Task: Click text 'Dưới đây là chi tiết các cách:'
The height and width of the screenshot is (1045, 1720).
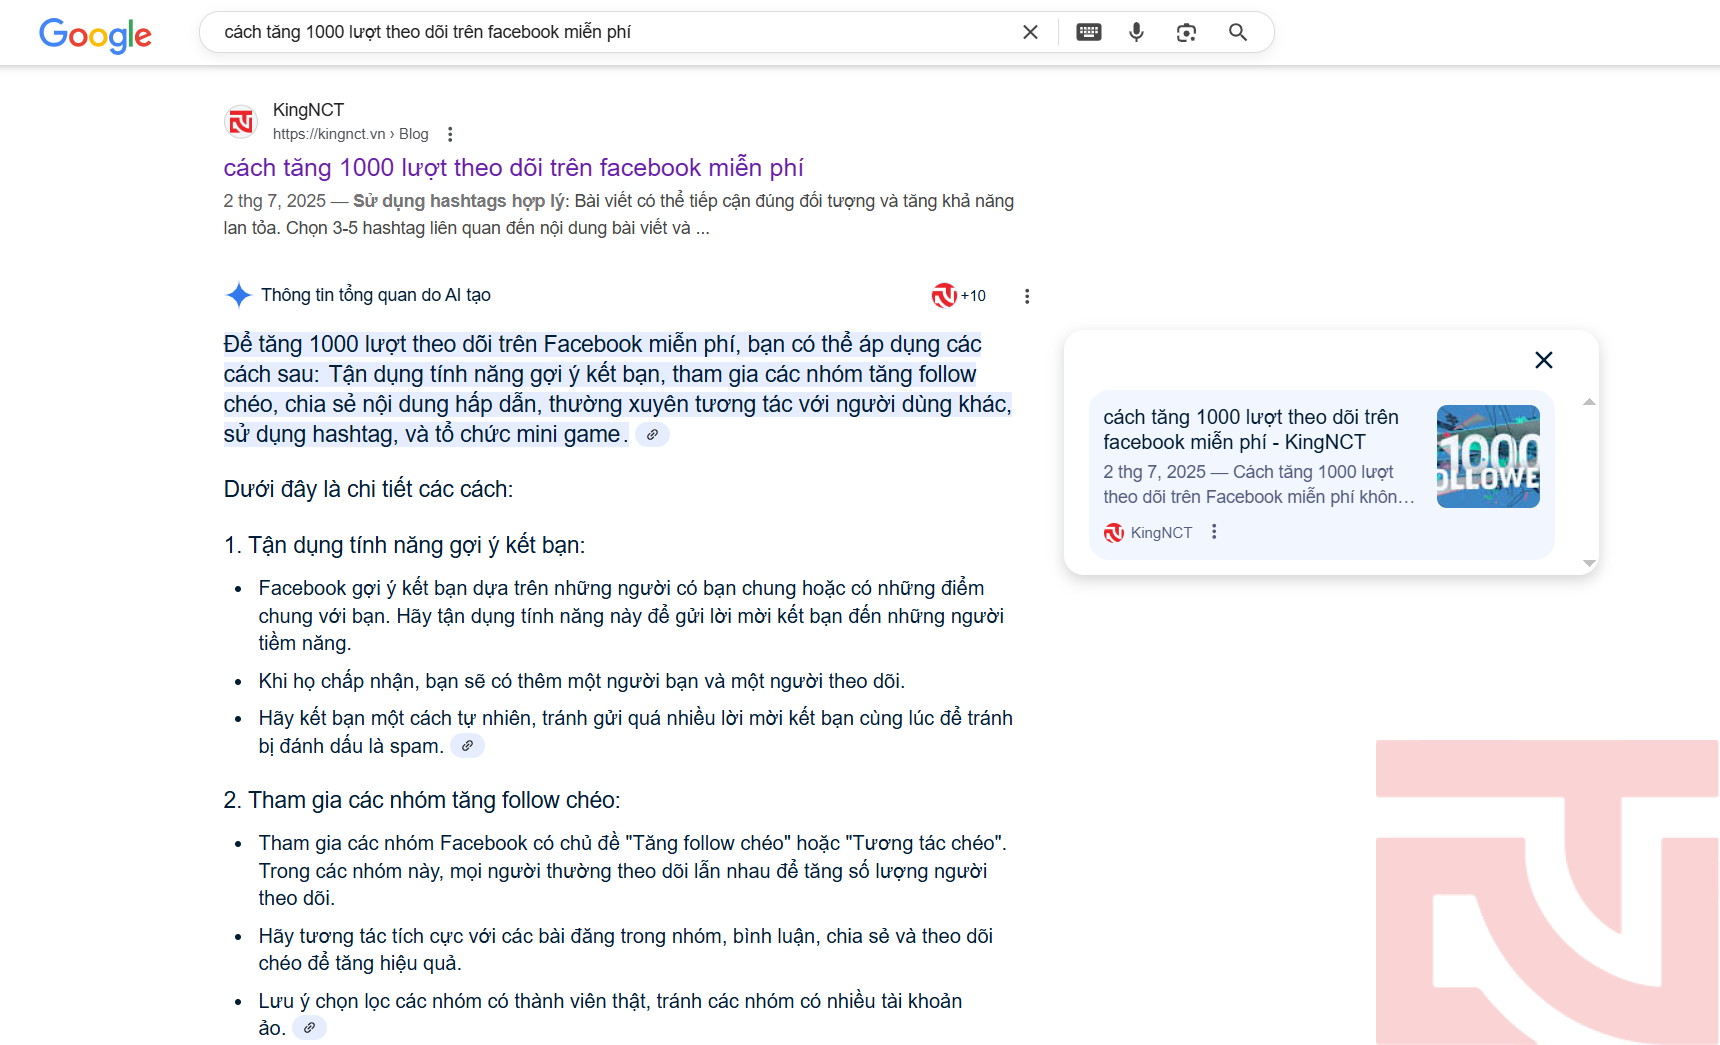Action: [x=368, y=489]
